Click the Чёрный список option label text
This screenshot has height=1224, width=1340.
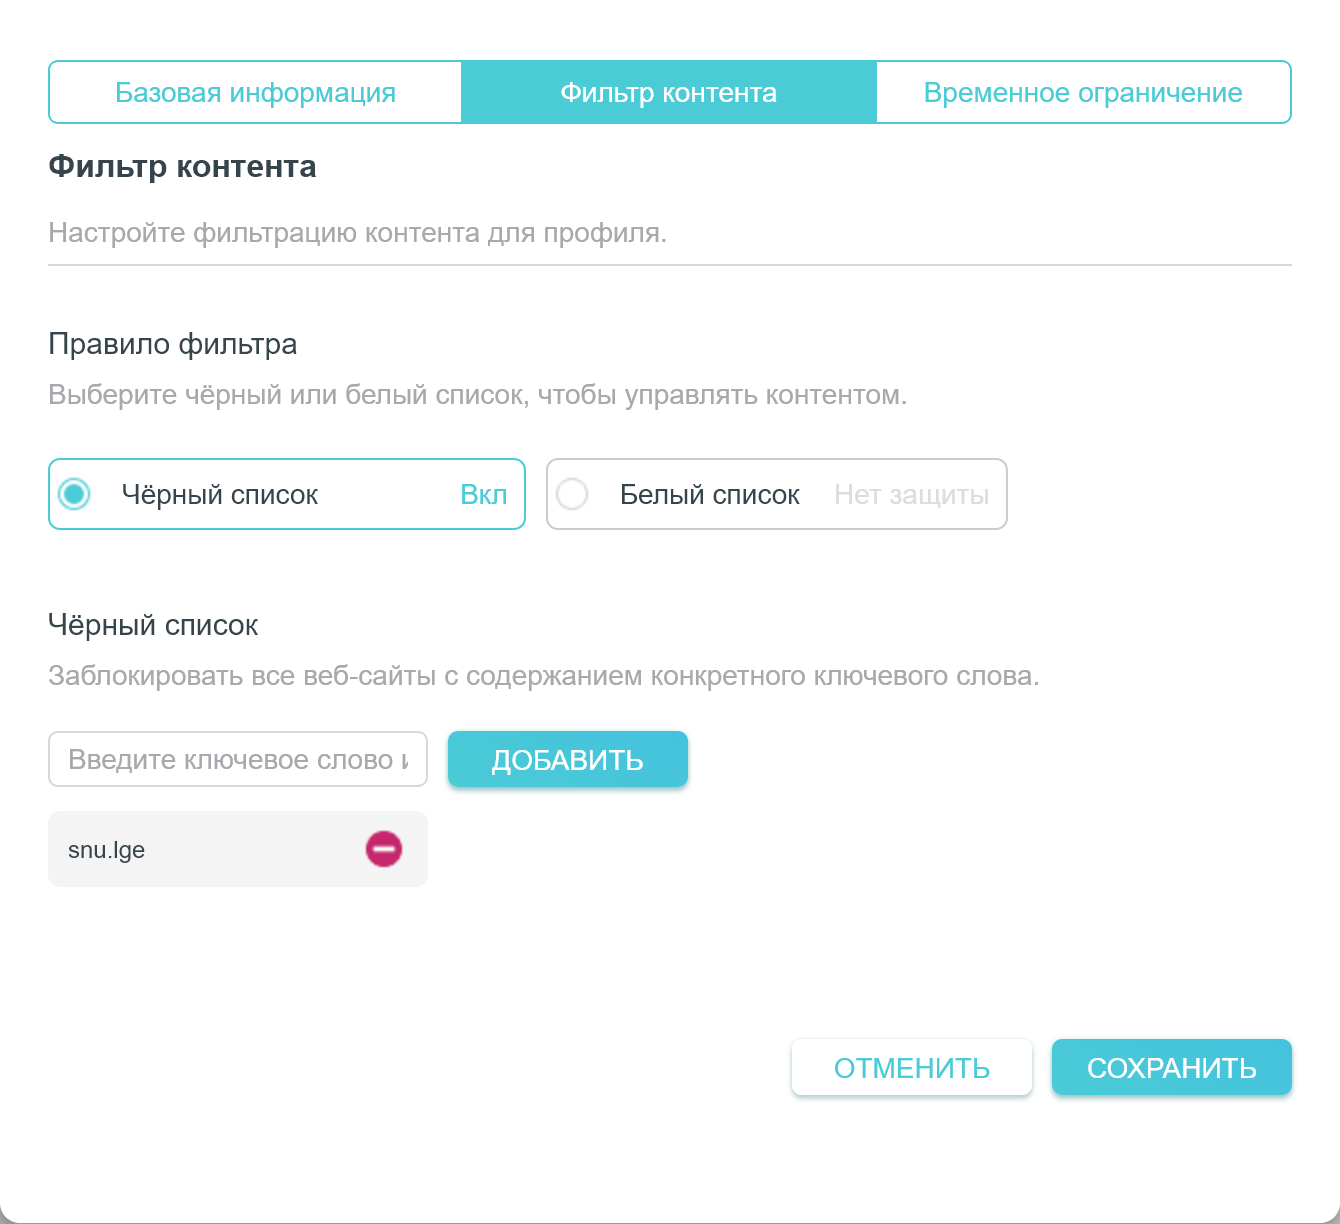pyautogui.click(x=220, y=495)
